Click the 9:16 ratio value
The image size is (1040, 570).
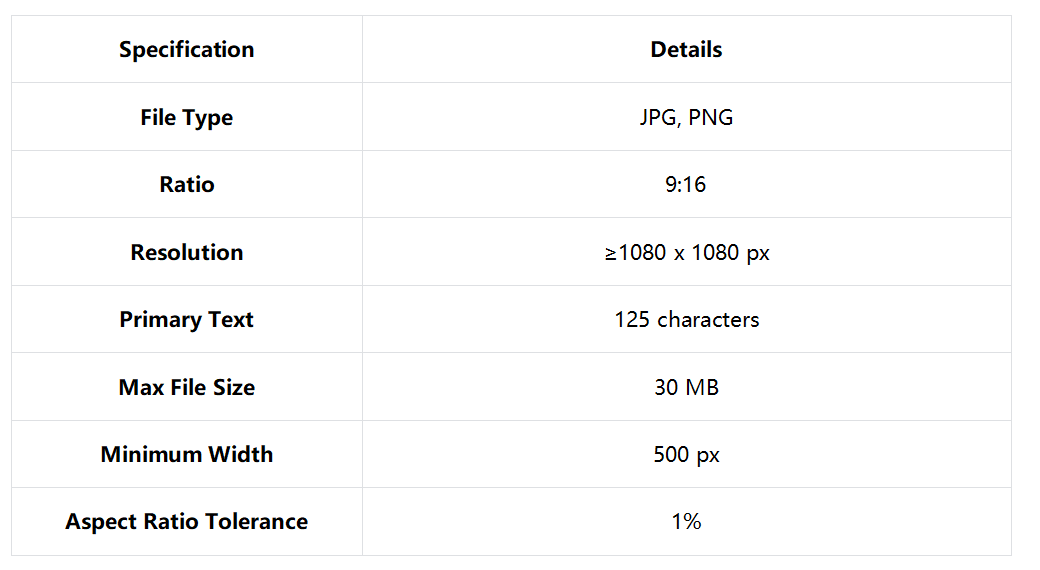(686, 185)
